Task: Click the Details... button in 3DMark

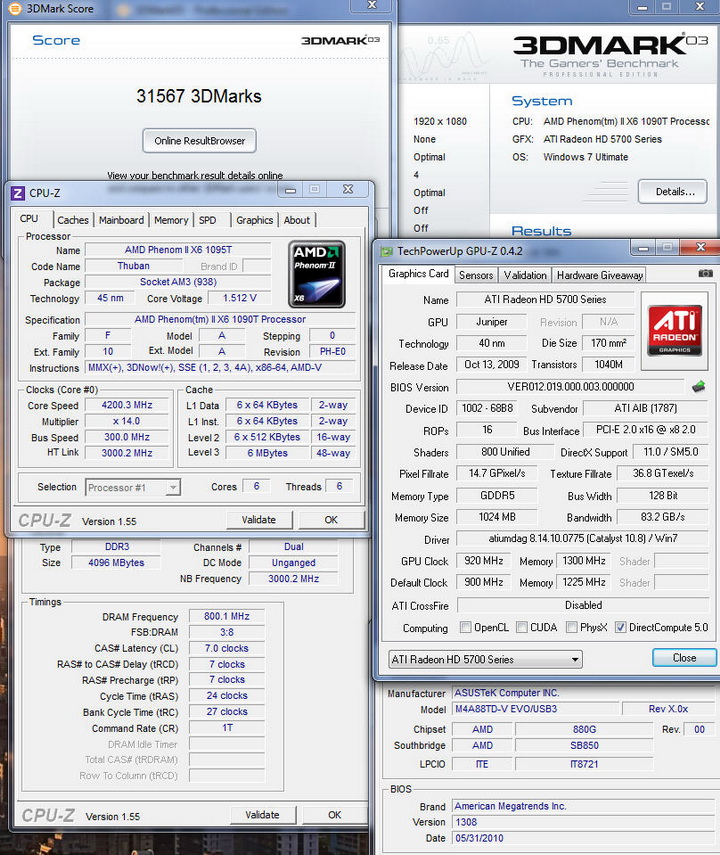Action: click(x=673, y=191)
